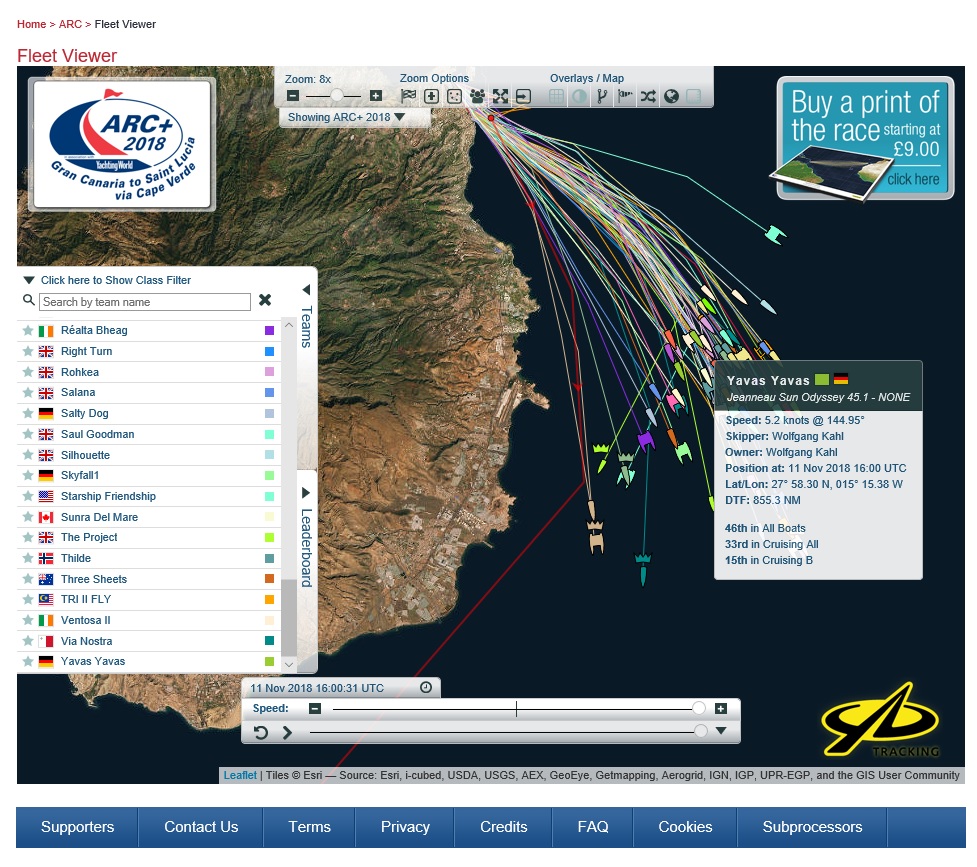Zoom to fleet using people group icon
Viewport: 977px width, 867px height.
click(478, 96)
